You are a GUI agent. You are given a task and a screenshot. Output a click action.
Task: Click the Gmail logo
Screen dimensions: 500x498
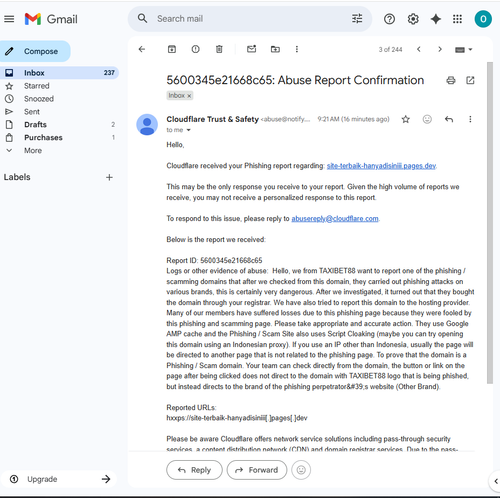click(x=51, y=19)
